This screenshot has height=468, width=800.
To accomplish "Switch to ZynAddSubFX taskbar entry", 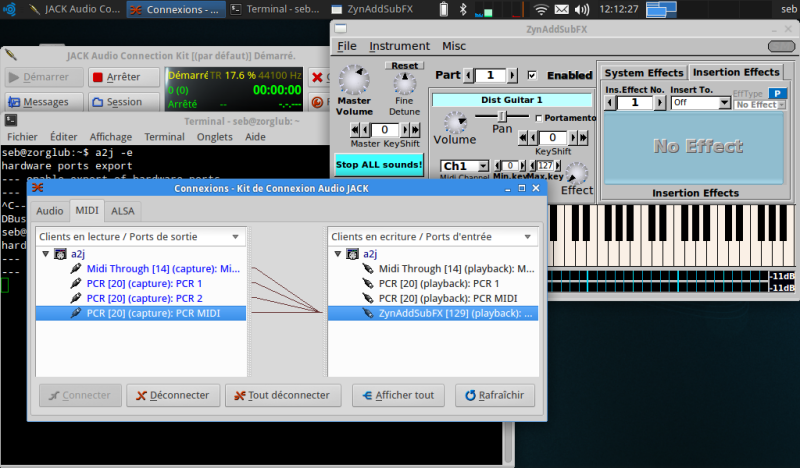I will click(372, 9).
